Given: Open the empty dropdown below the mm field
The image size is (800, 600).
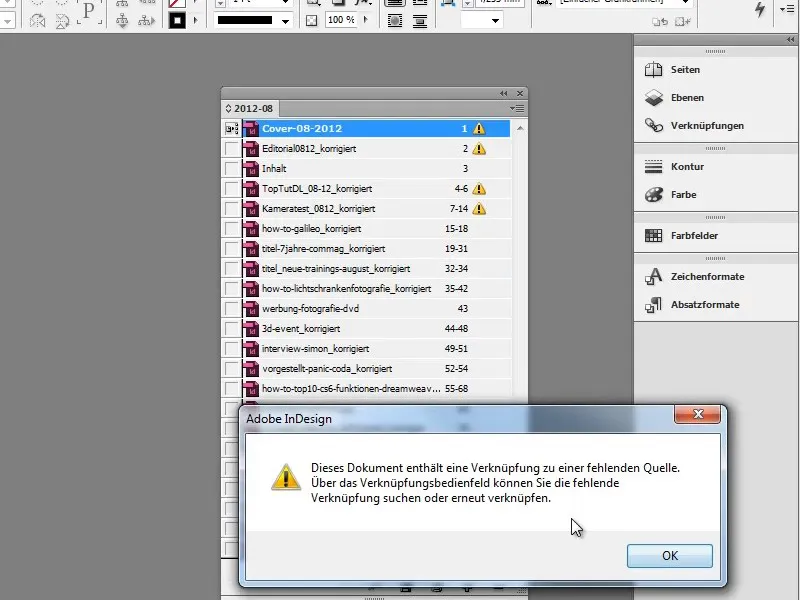Looking at the screenshot, I should (x=481, y=20).
